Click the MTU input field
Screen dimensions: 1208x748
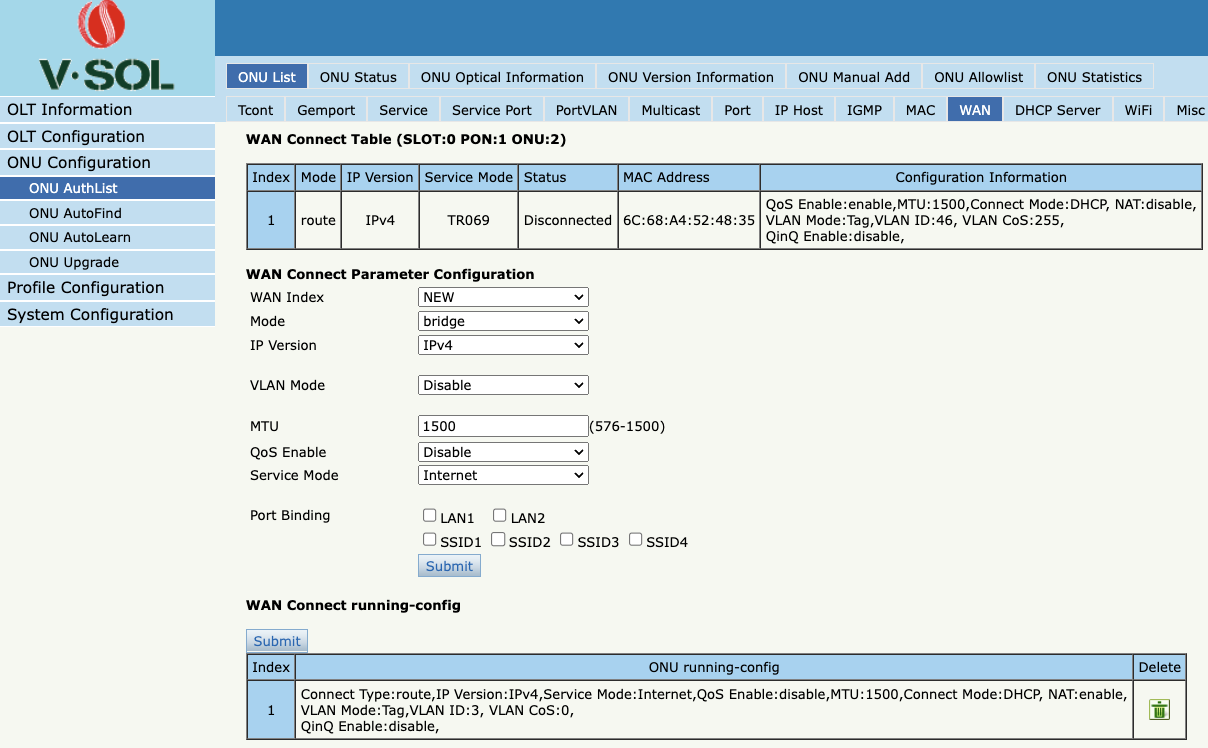pos(503,426)
